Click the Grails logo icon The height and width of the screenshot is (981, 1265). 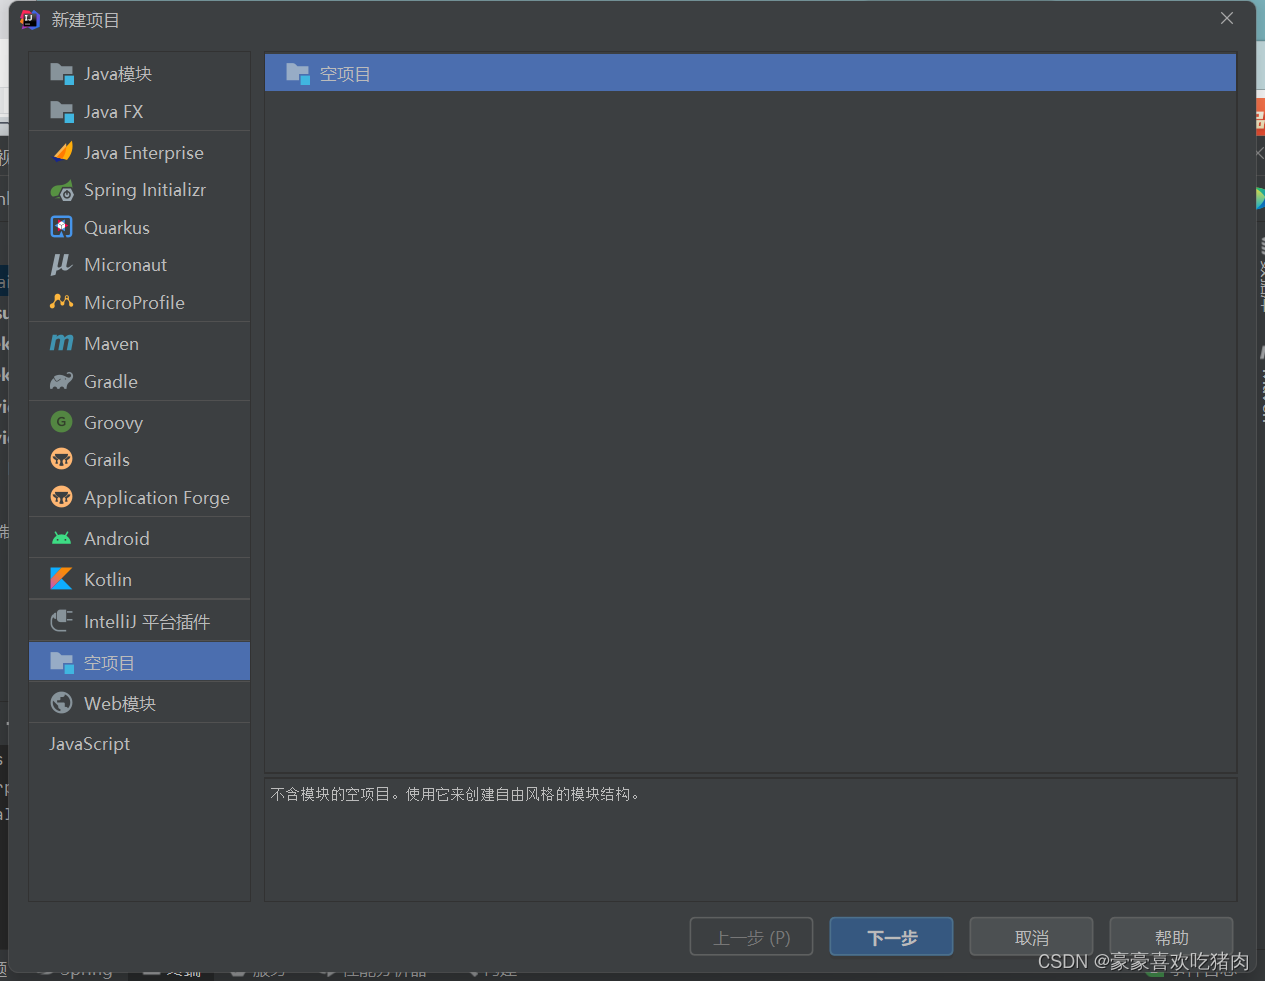(x=62, y=459)
